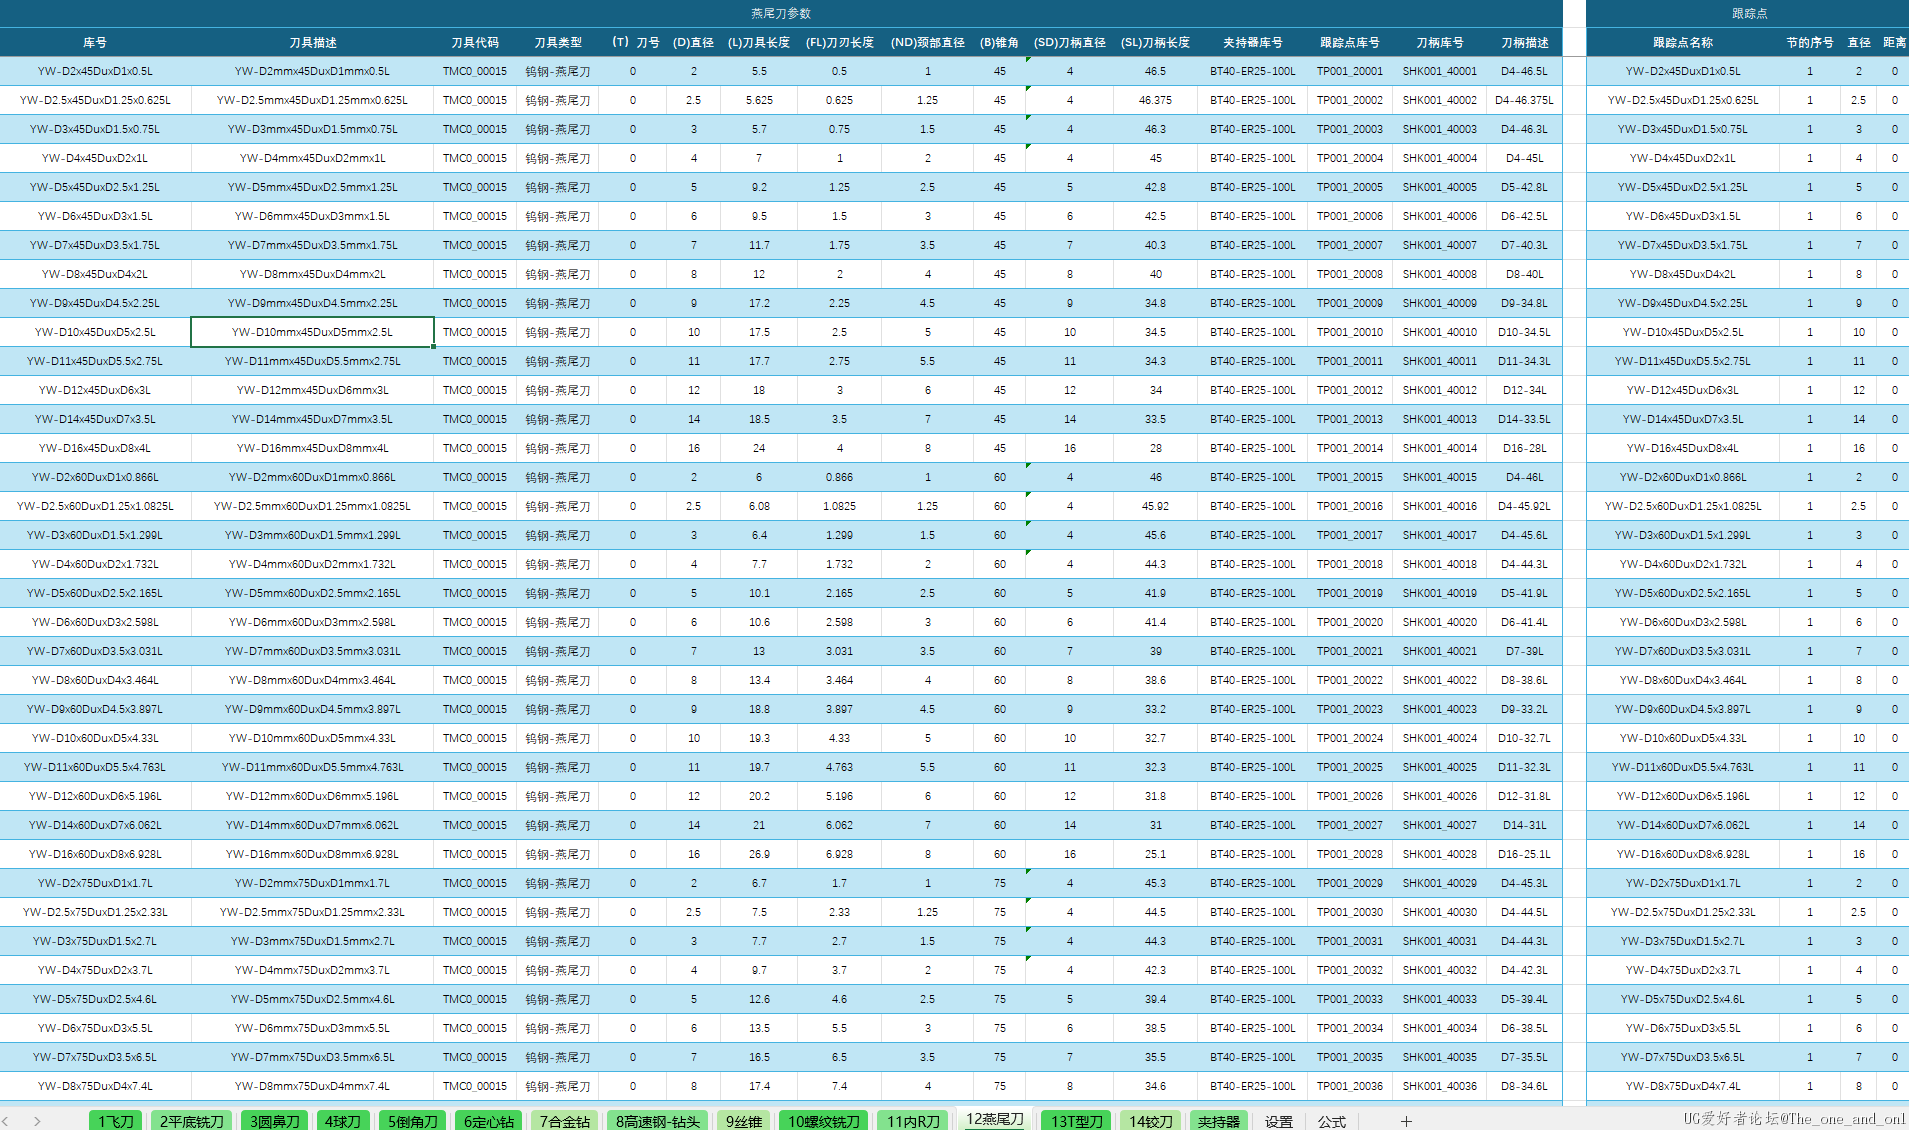Select cell with value 1.0825

click(840, 506)
